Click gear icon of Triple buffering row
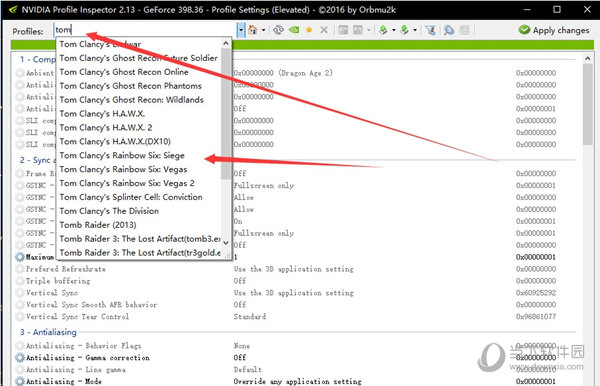600x386 pixels. coord(20,281)
